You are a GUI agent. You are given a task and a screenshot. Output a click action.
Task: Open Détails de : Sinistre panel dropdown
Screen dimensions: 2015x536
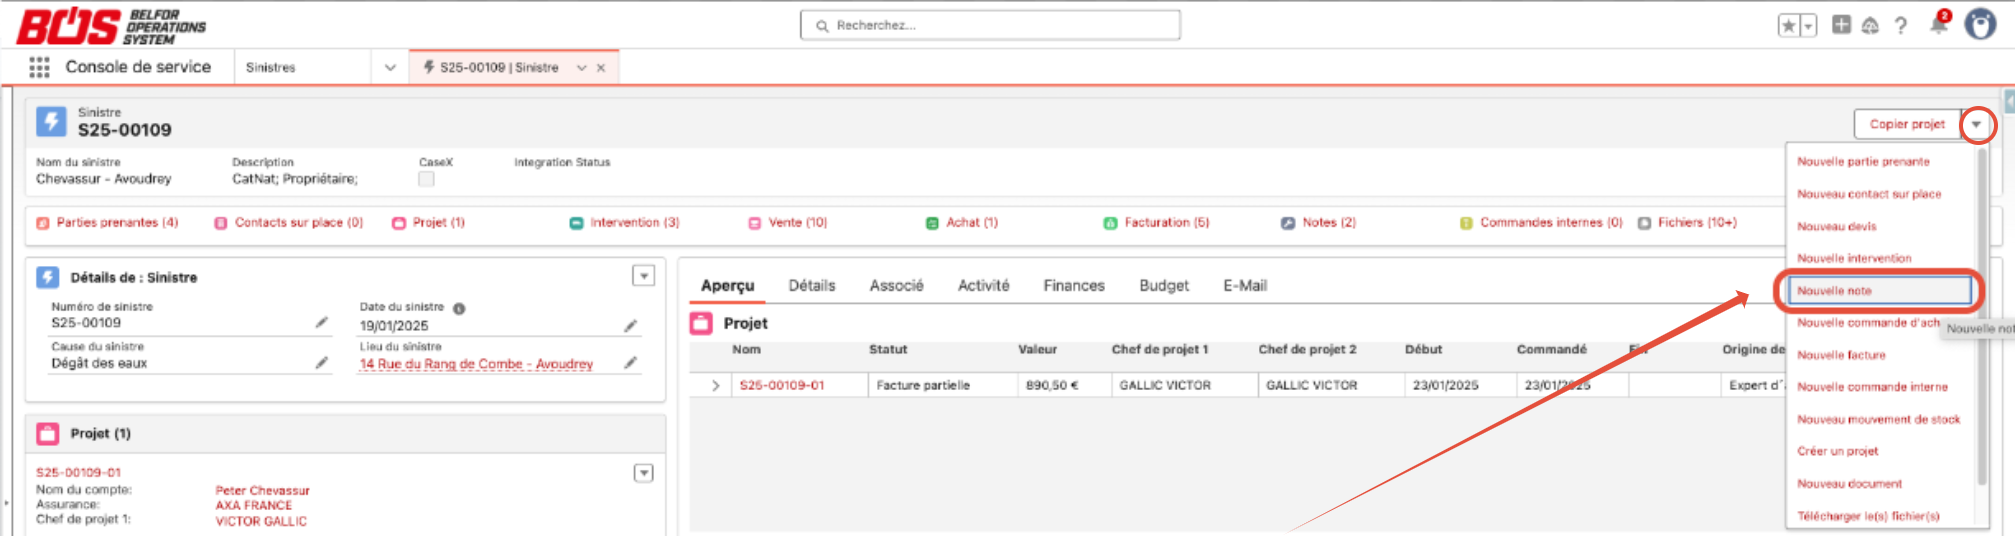point(644,276)
